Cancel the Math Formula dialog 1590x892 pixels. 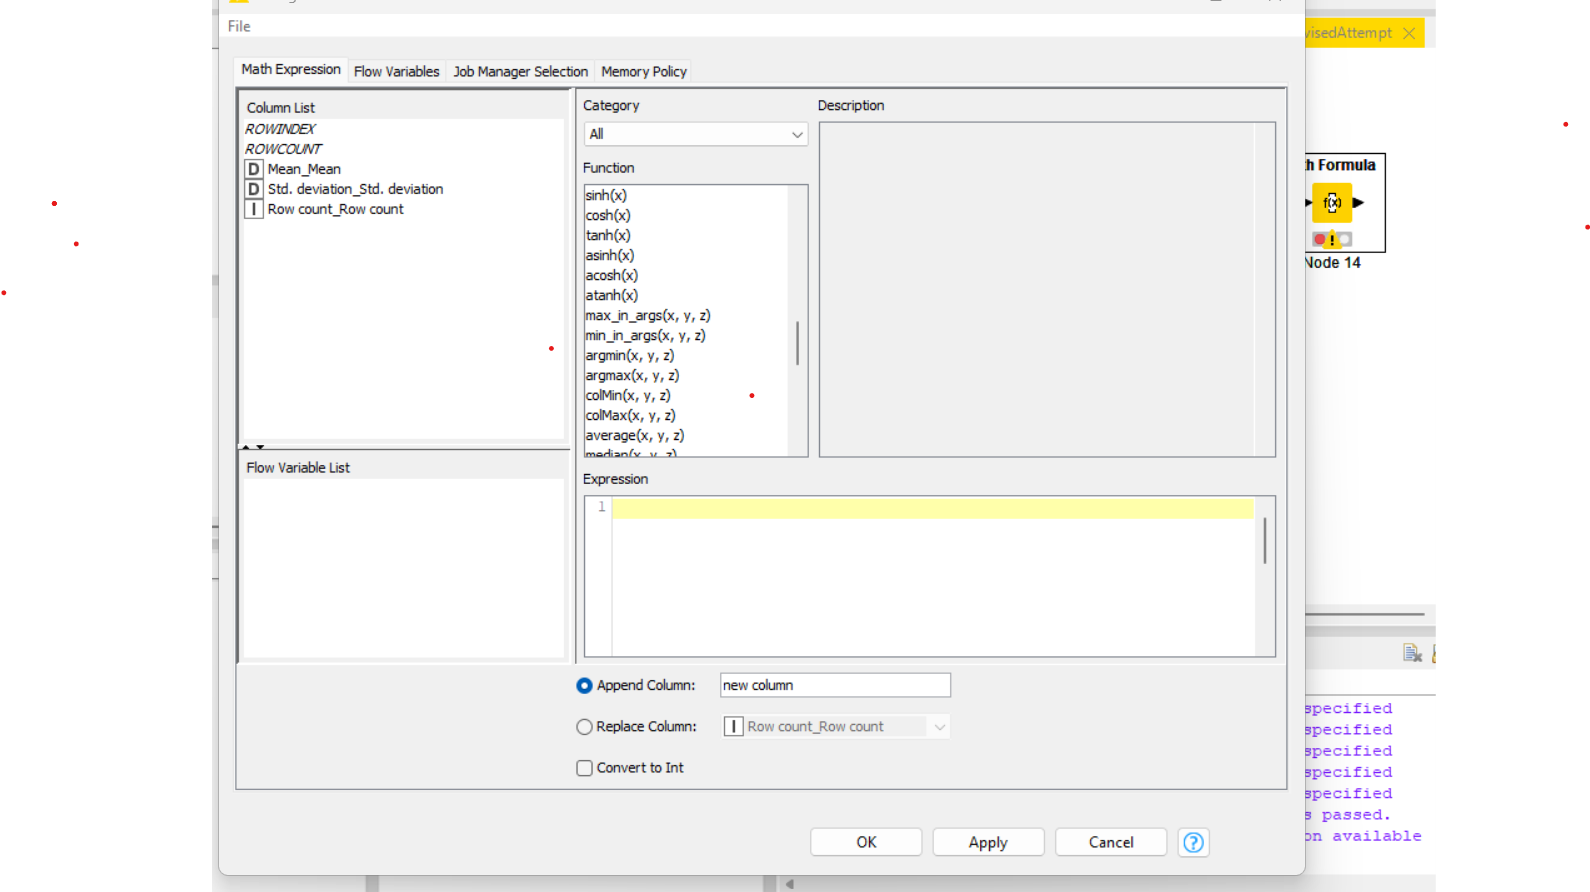click(x=1111, y=842)
